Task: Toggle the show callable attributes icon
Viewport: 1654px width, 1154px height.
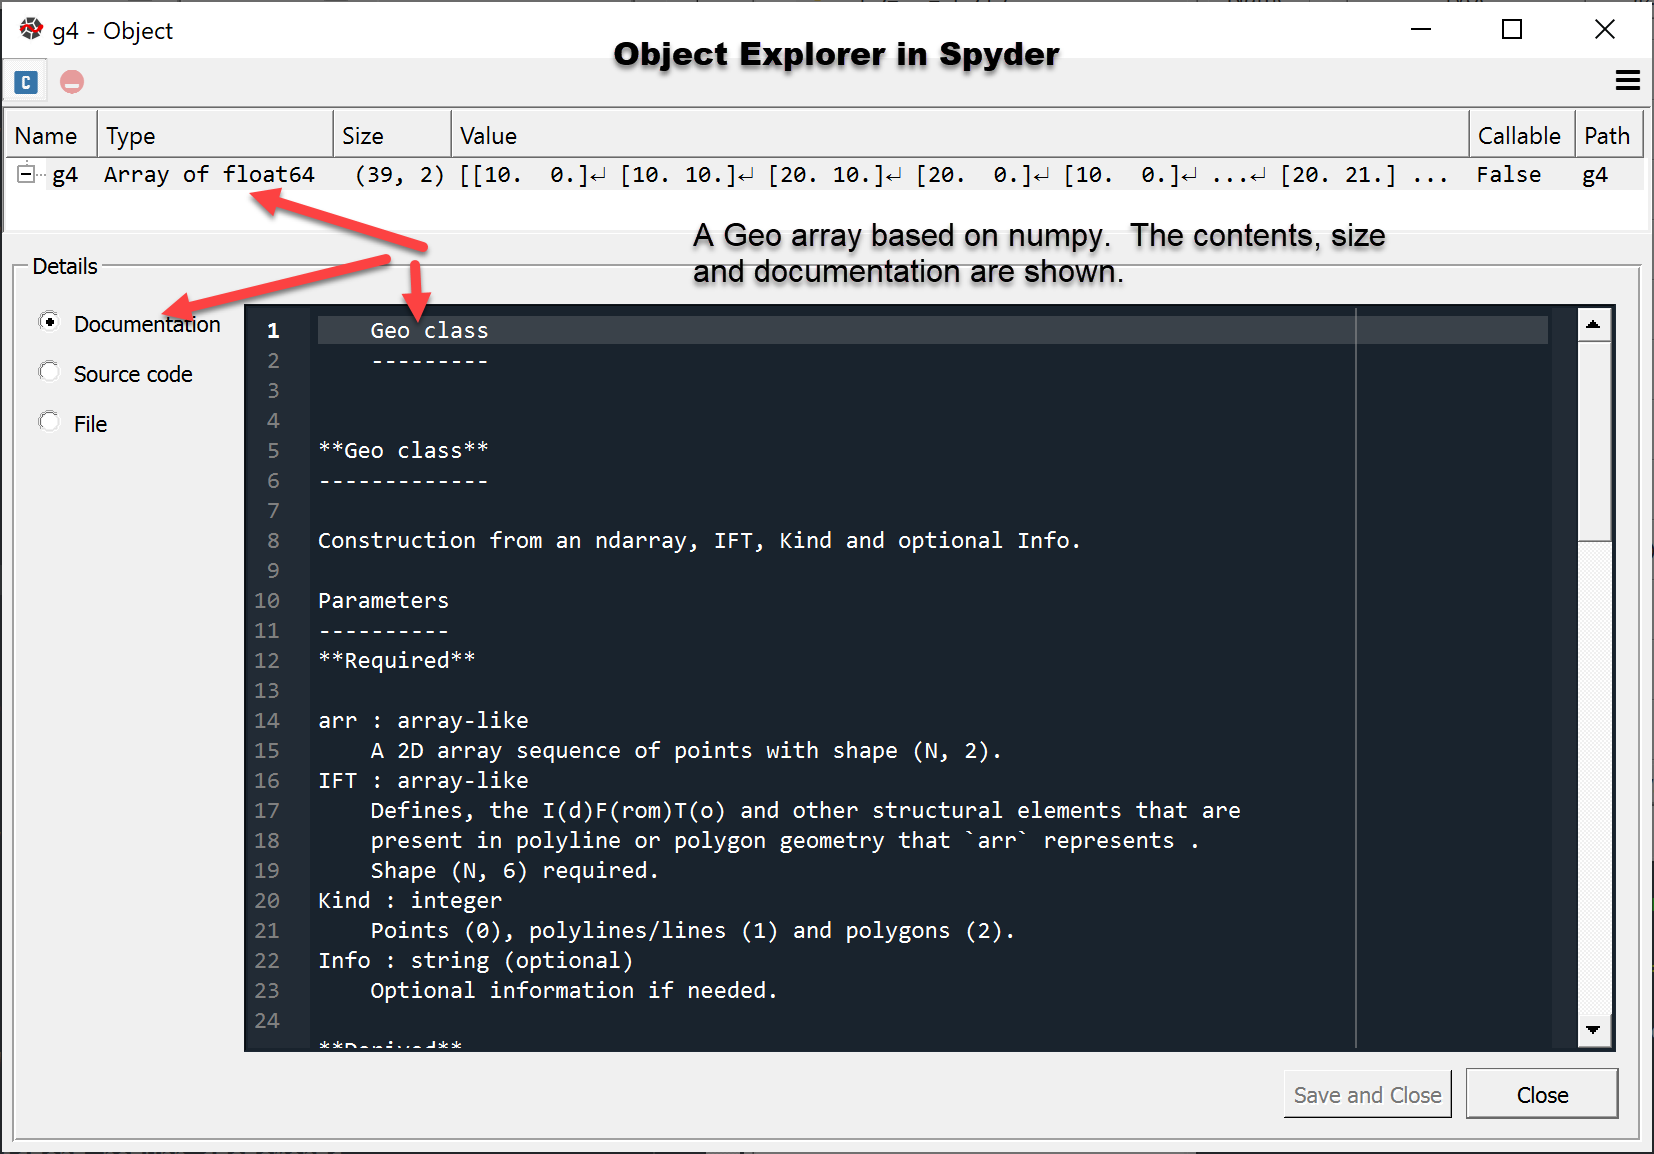Action: 26,82
